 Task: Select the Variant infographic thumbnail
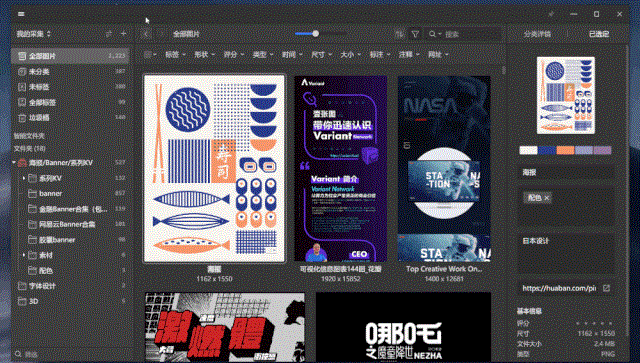[x=340, y=169]
